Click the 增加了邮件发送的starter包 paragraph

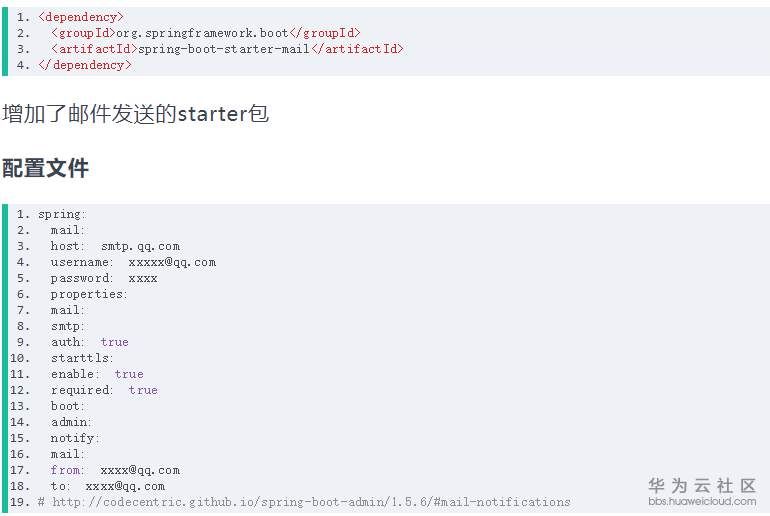coord(136,114)
